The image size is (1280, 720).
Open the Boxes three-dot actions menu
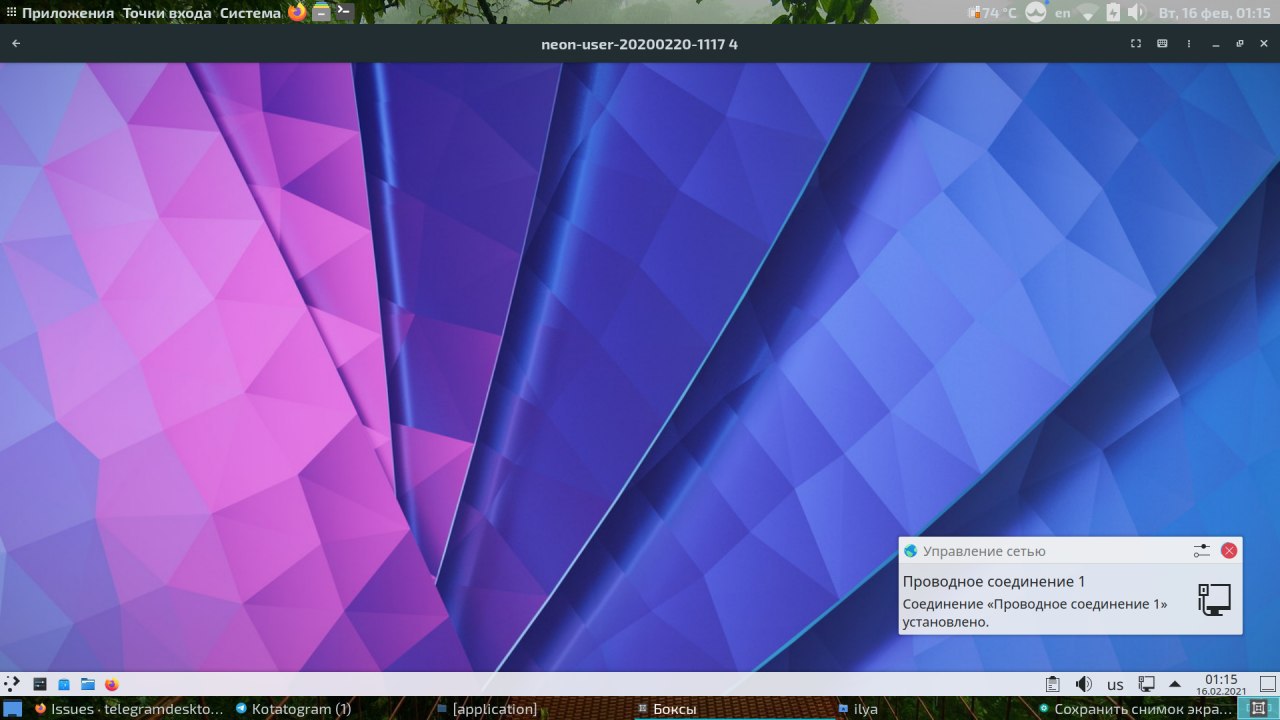pyautogui.click(x=1188, y=44)
